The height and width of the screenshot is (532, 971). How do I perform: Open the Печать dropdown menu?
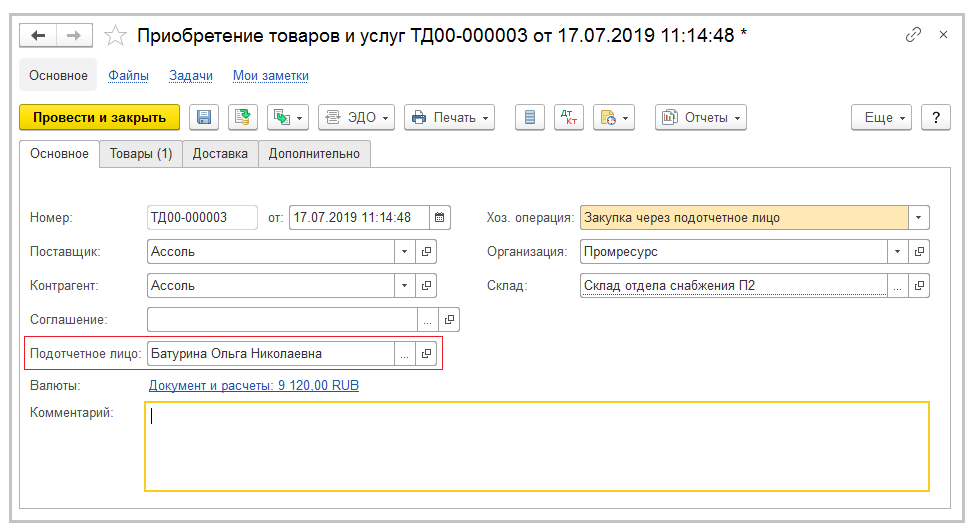450,117
